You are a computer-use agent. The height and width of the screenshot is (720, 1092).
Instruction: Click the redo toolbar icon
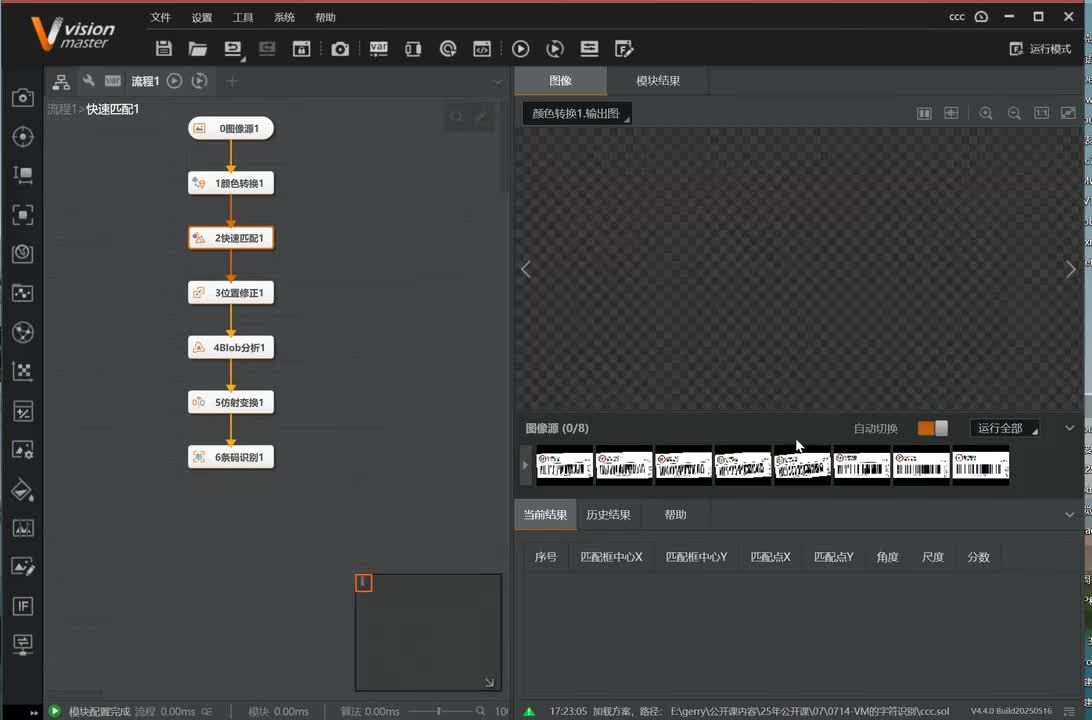point(267,49)
